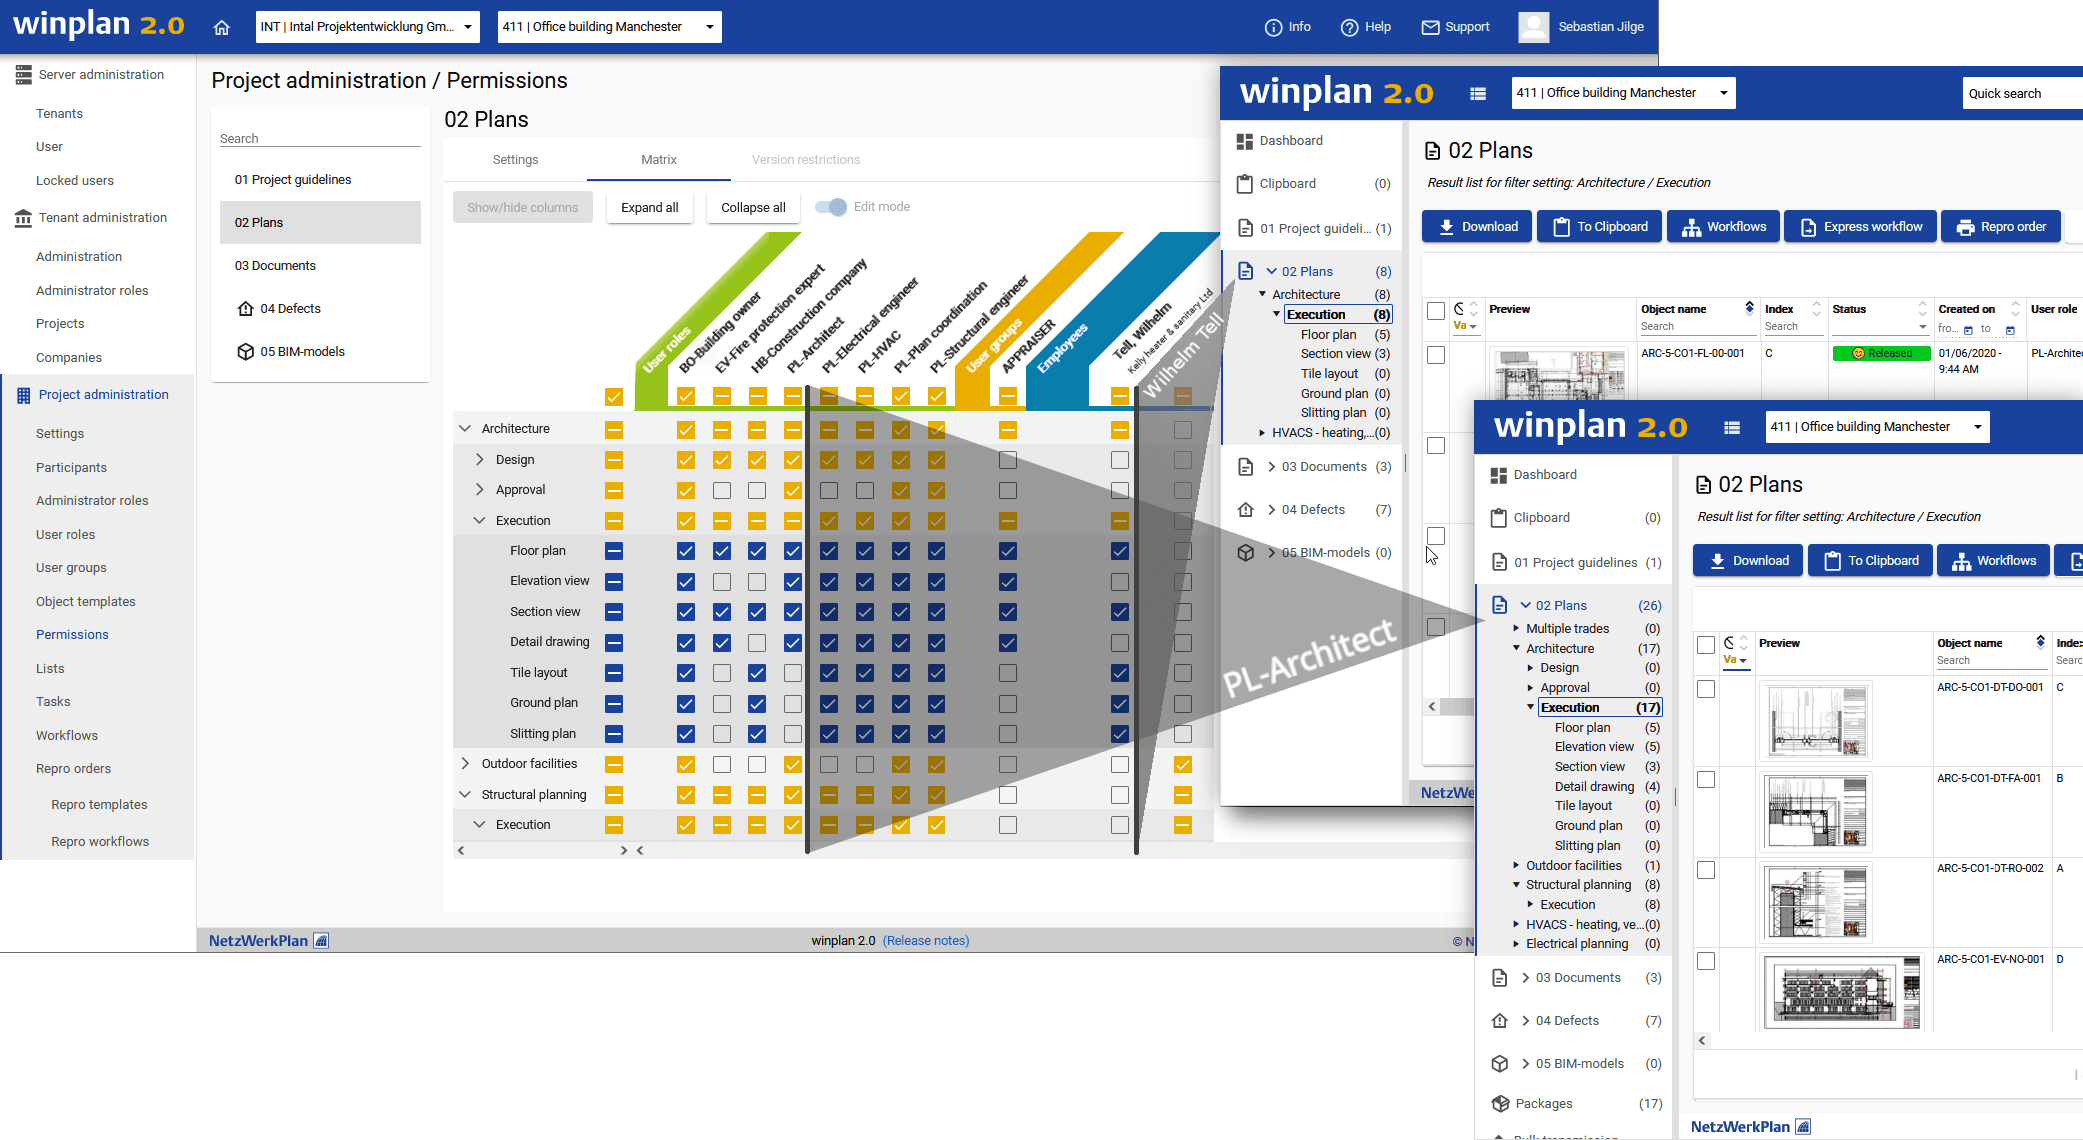Image resolution: width=2083 pixels, height=1140 pixels.
Task: Expand Multiple trades in the front window tree
Action: 1516,629
